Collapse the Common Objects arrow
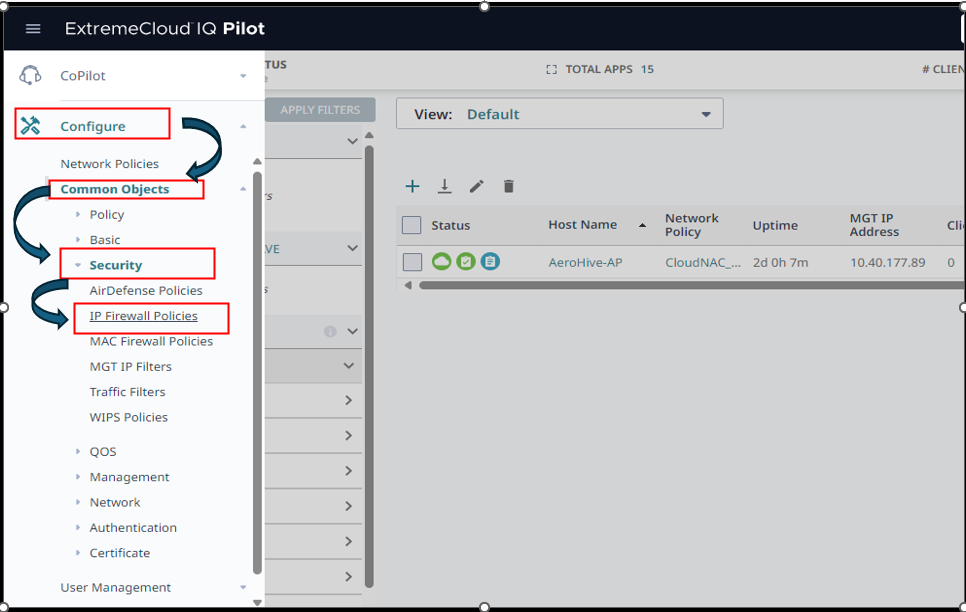This screenshot has height=612, width=966. 243,189
